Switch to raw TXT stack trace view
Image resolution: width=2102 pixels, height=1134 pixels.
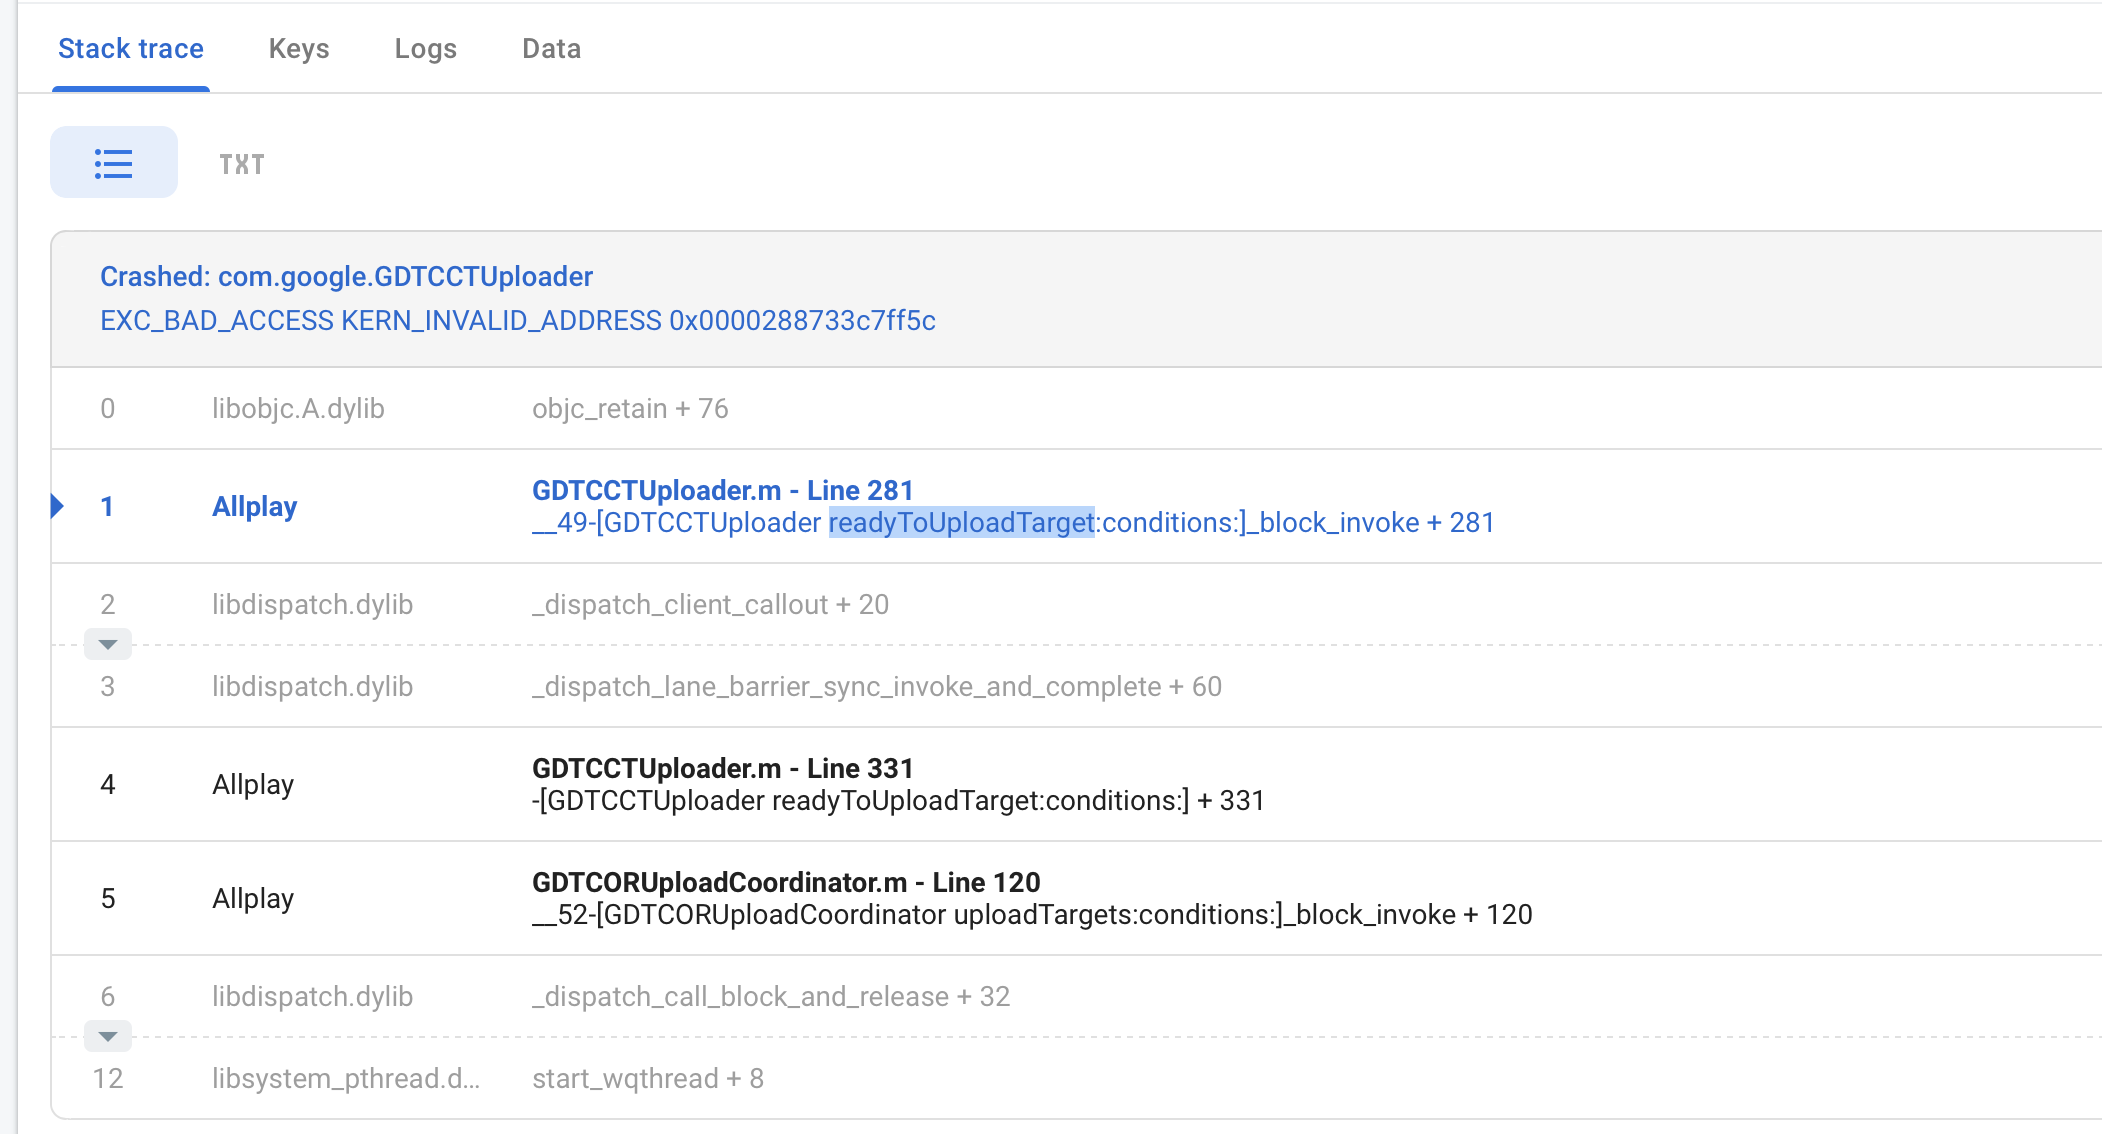click(240, 163)
